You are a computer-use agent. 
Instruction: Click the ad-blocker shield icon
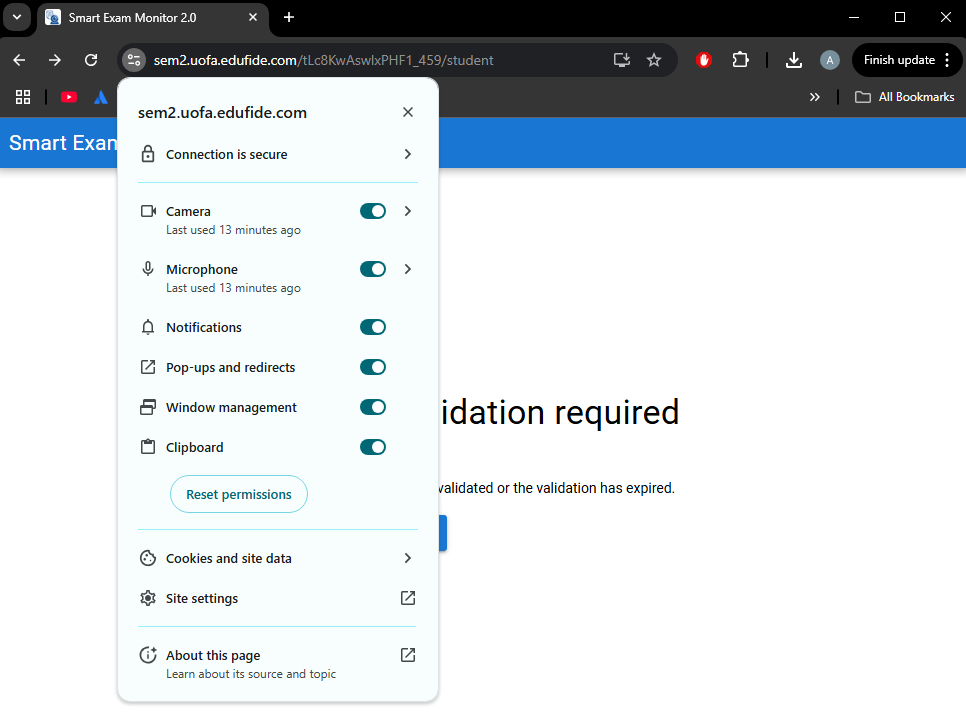coord(703,60)
